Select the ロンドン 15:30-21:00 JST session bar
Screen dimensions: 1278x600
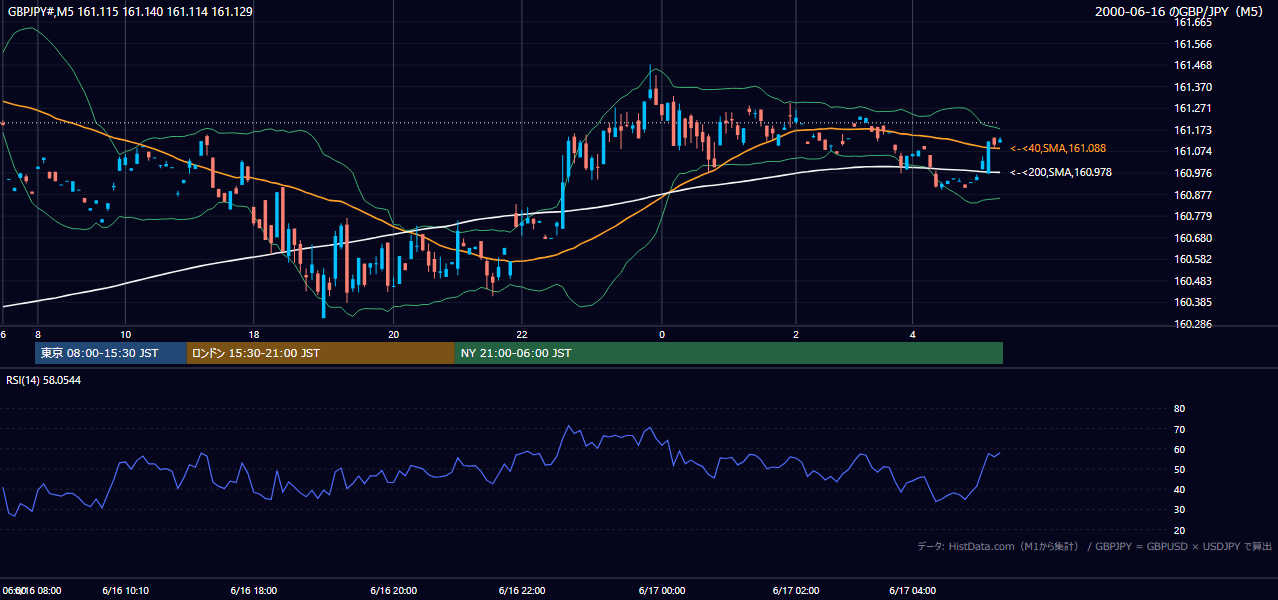point(320,353)
